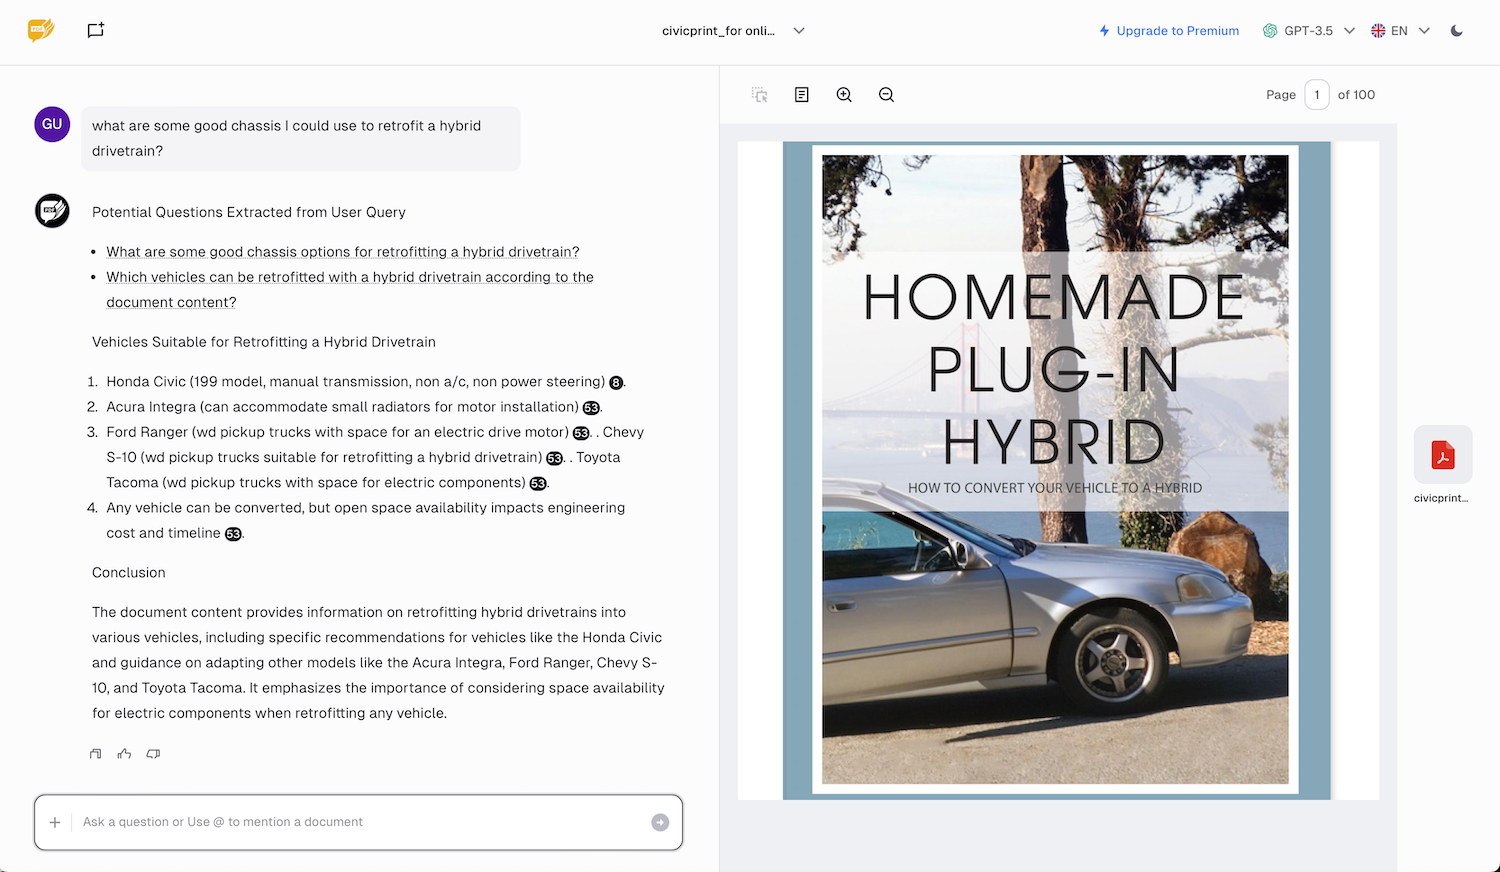The width and height of the screenshot is (1500, 872).
Task: Open suggested question about which vehicles retrofitted
Action: 350,290
